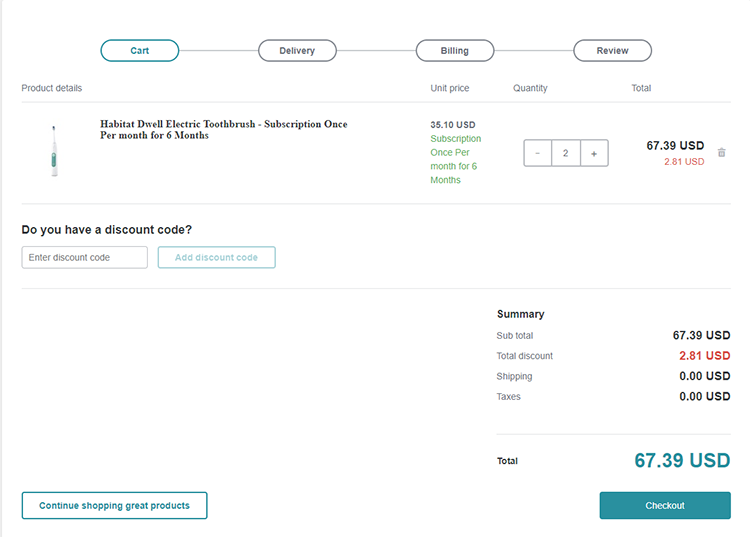750x537 pixels.
Task: Select the Summary heading
Action: 520,314
